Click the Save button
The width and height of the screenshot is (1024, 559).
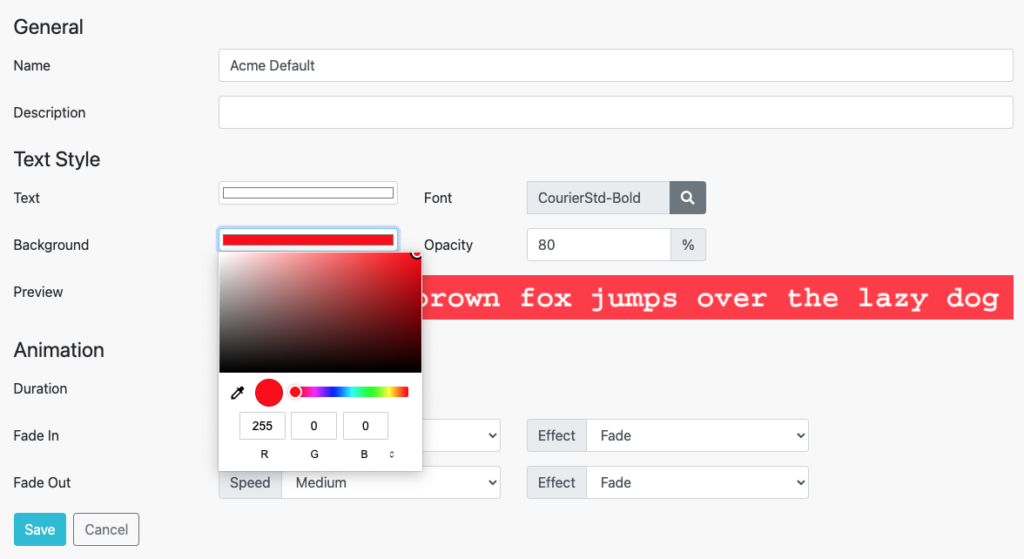tap(40, 530)
